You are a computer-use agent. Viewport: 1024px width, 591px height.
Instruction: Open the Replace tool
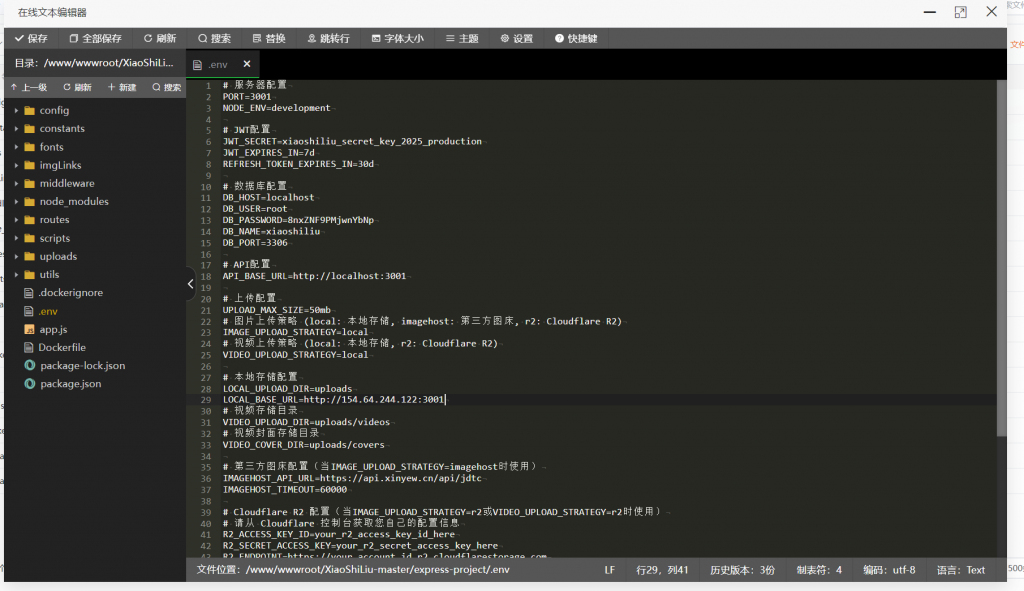pyautogui.click(x=269, y=38)
